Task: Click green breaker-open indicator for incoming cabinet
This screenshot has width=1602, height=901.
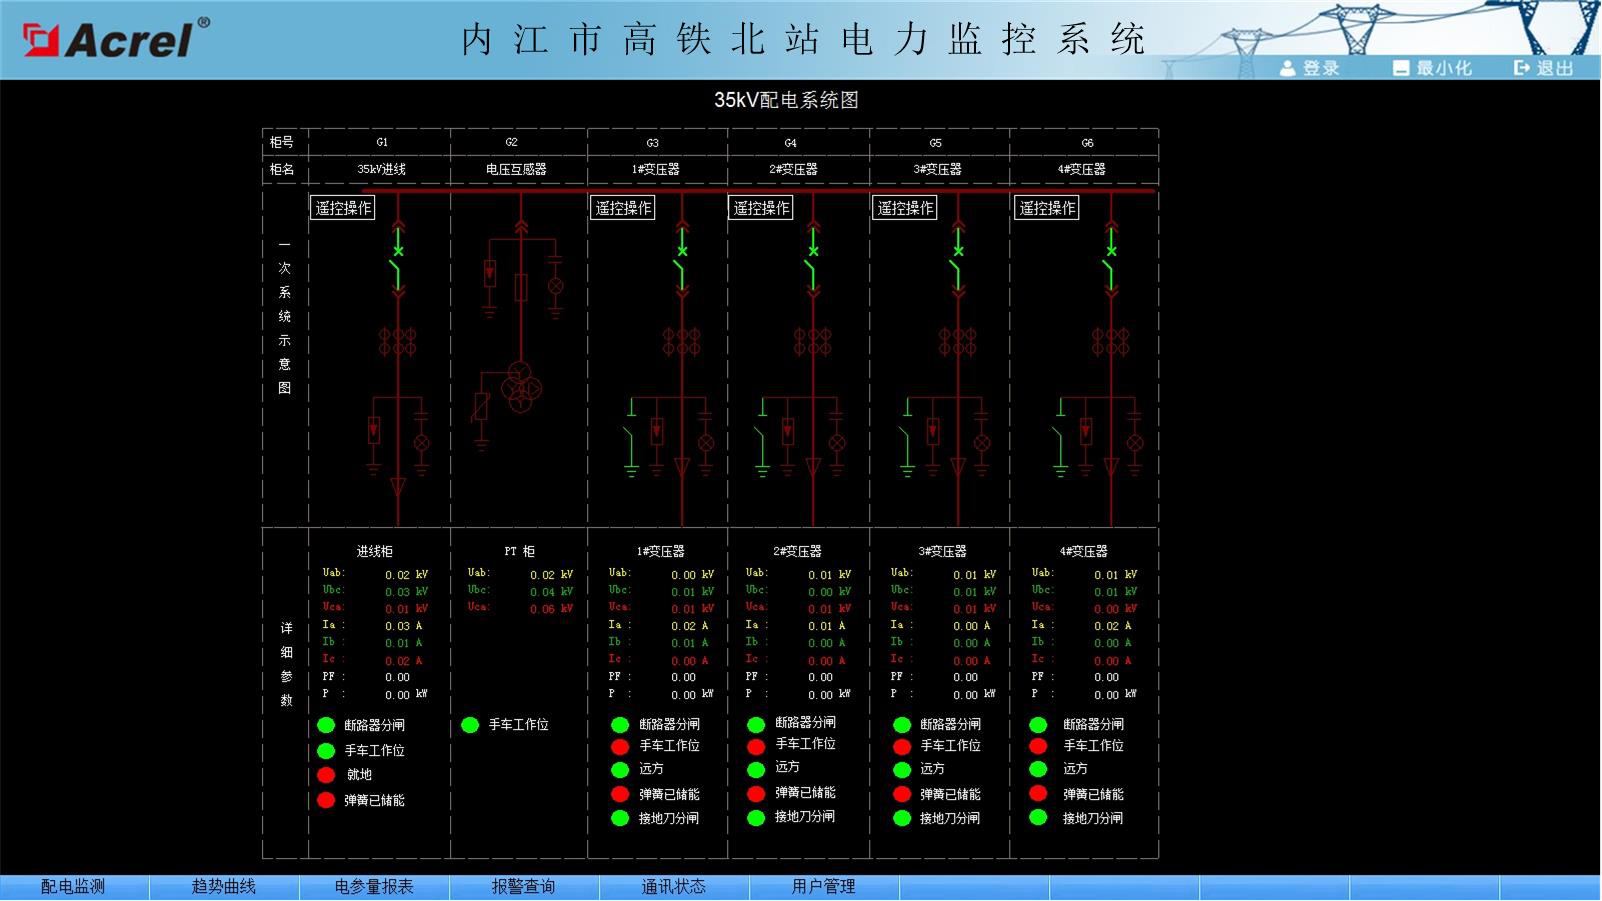Action: (326, 725)
